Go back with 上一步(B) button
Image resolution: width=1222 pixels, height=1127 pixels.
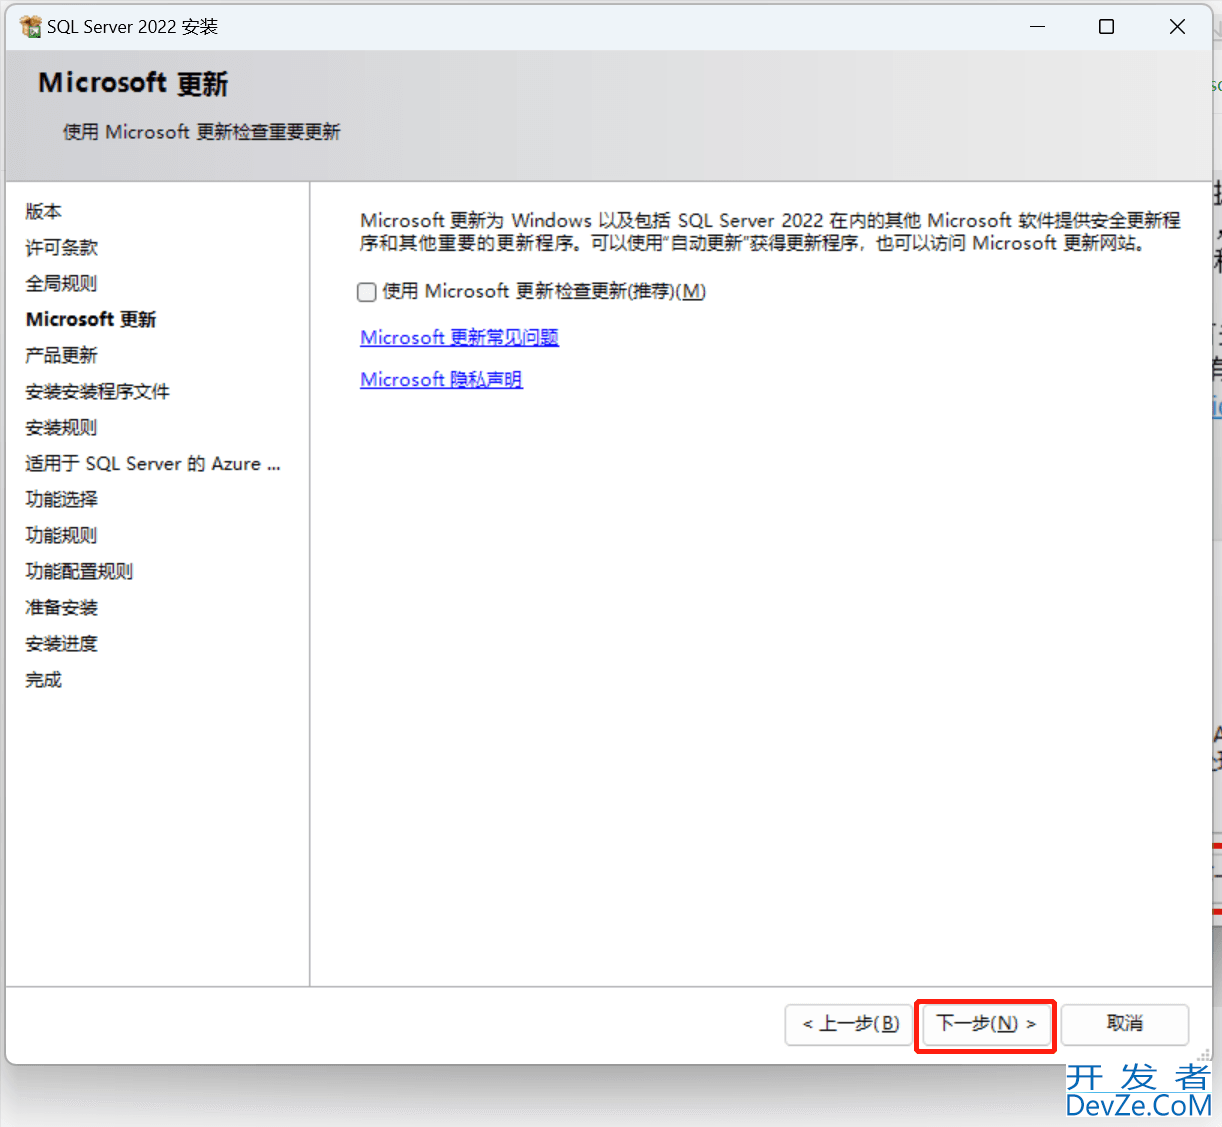pos(849,1024)
